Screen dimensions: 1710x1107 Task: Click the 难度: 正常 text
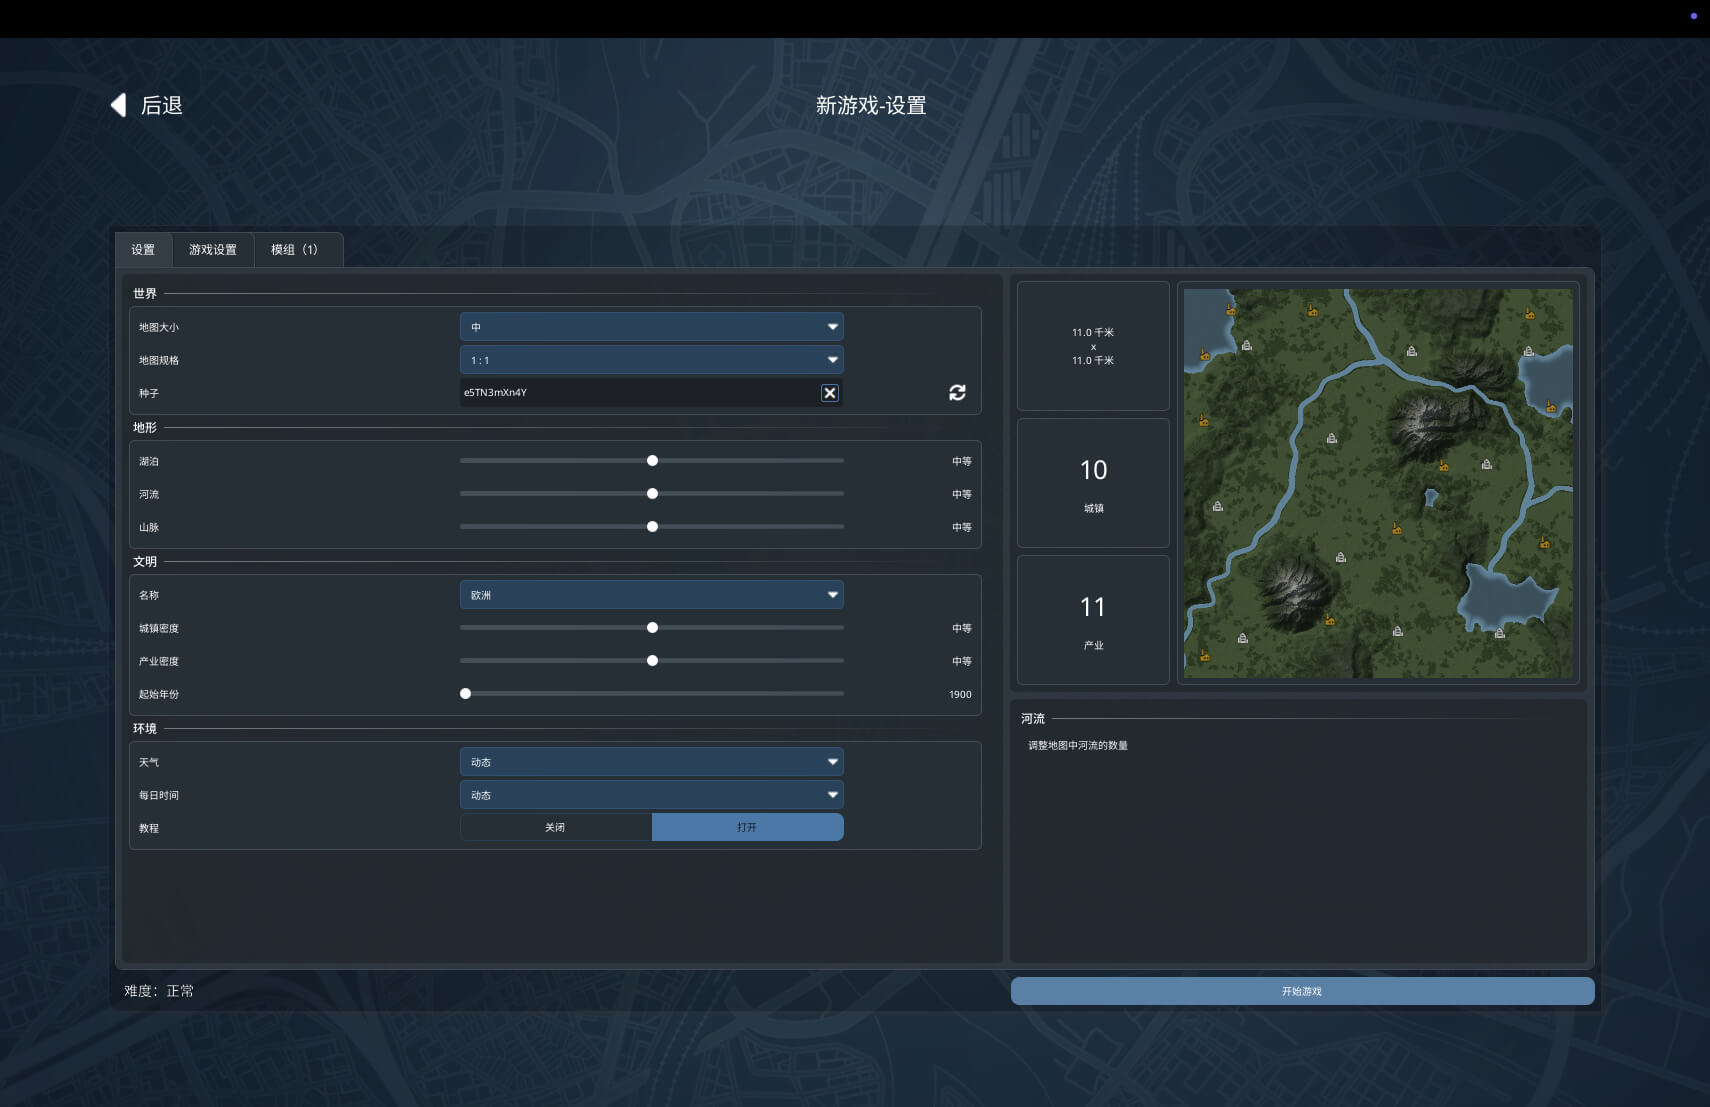159,991
